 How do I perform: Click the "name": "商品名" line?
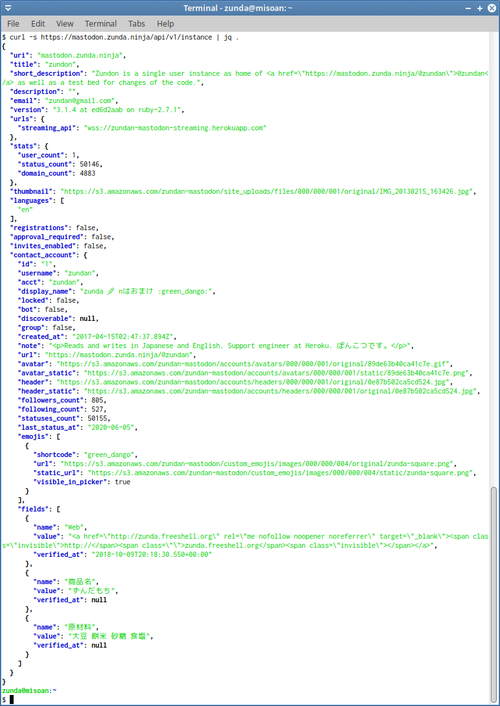(x=66, y=582)
